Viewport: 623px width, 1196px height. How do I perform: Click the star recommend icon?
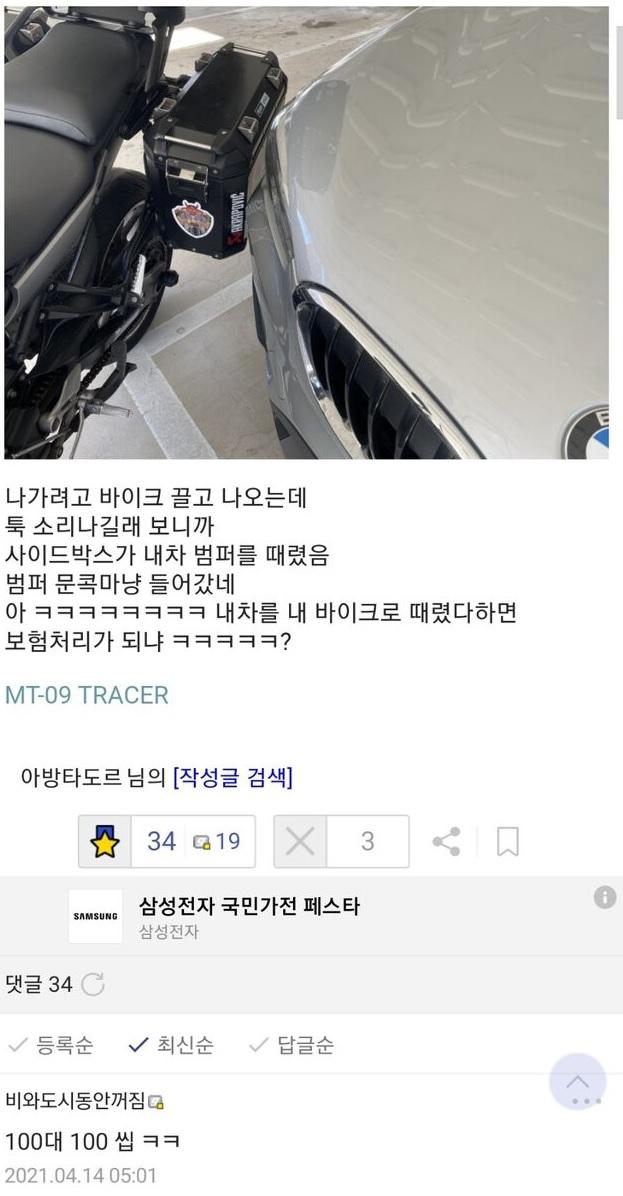105,841
